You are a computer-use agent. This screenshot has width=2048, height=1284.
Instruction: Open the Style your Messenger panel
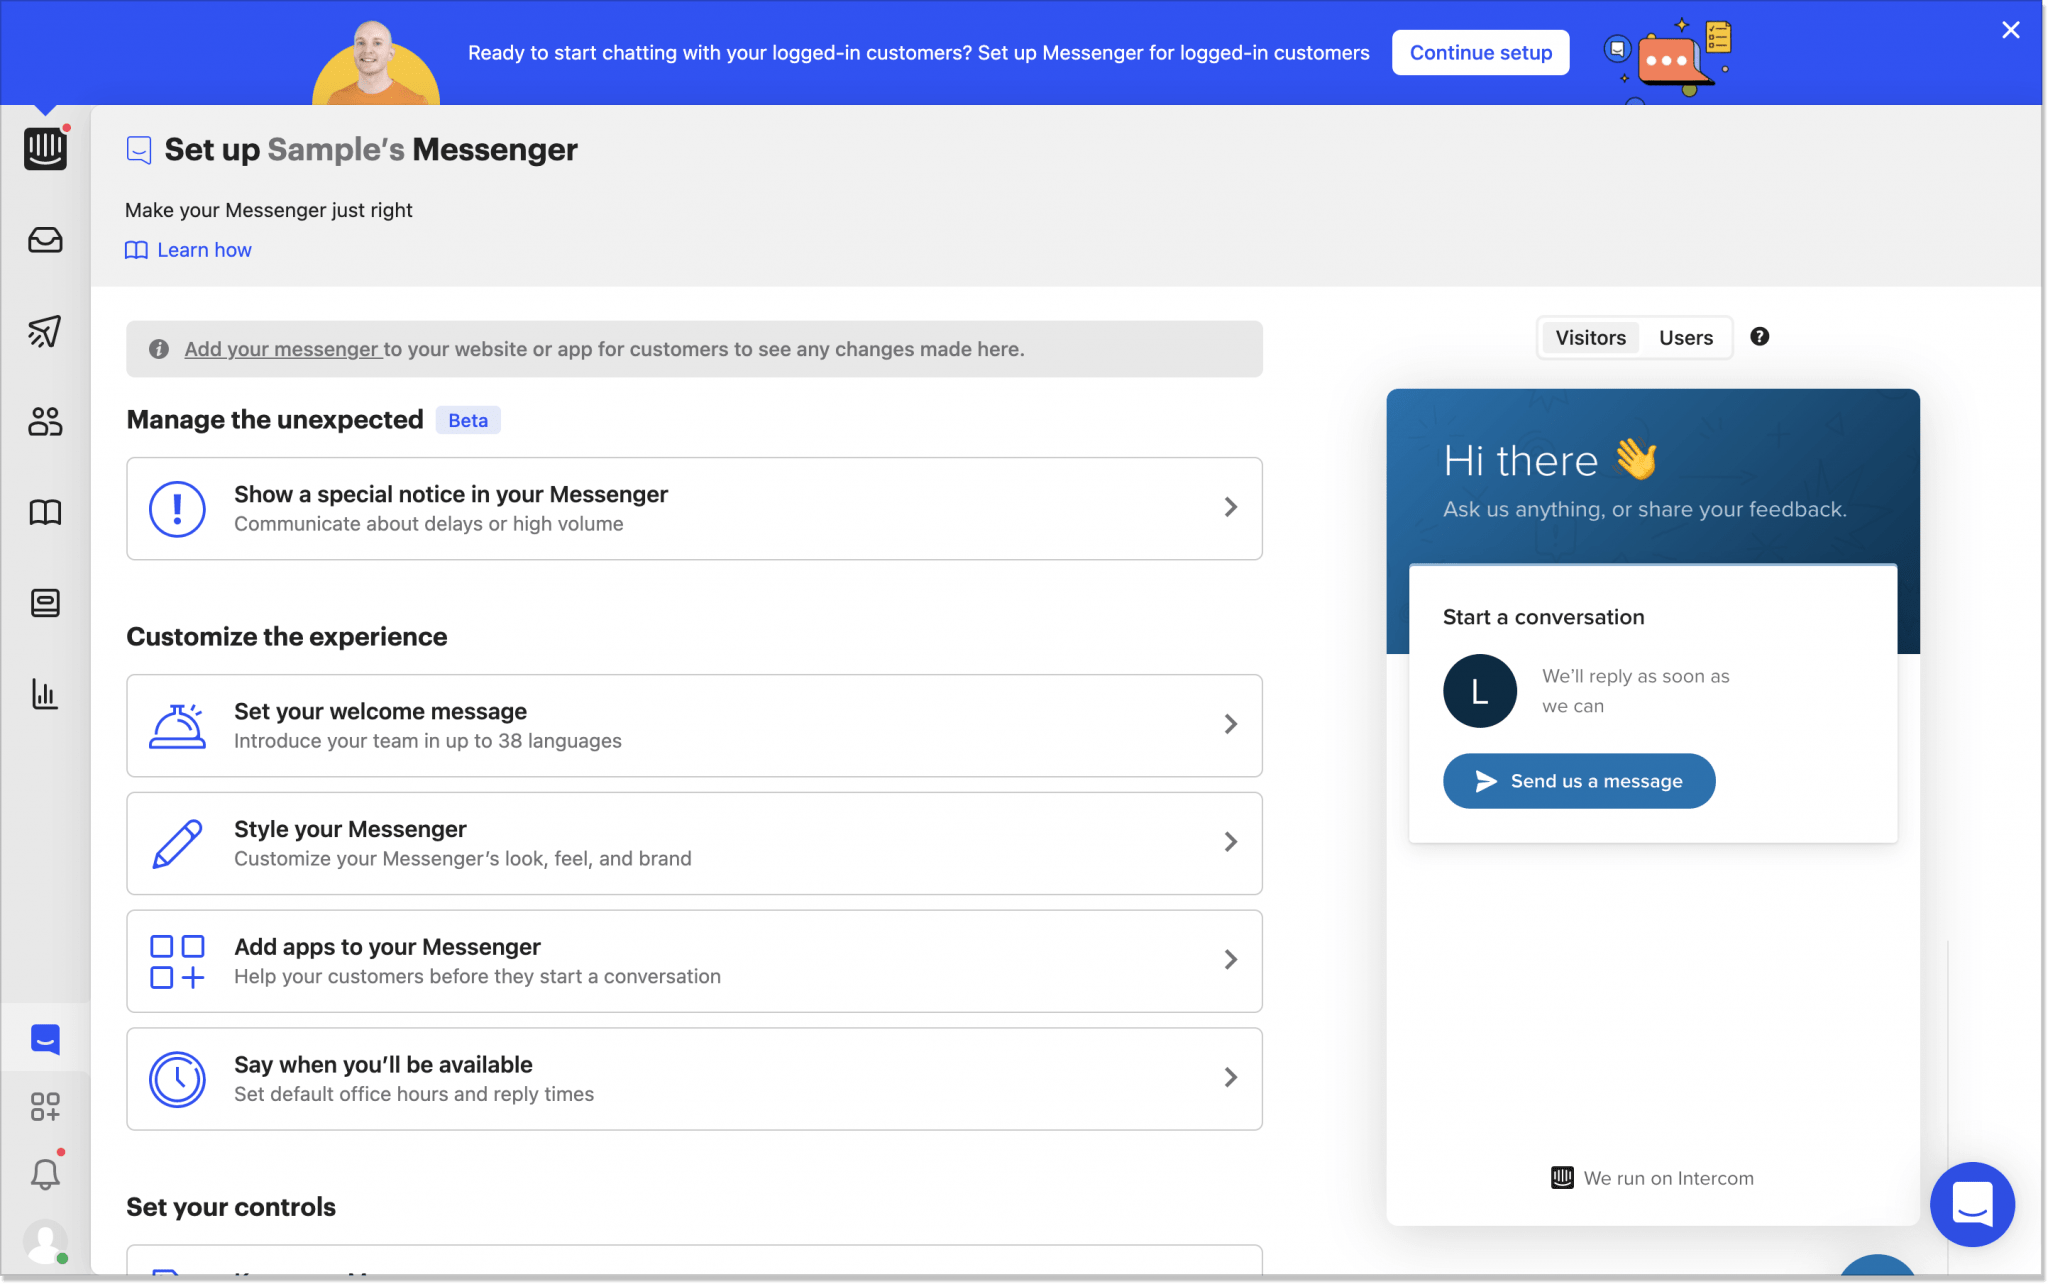pyautogui.click(x=694, y=843)
